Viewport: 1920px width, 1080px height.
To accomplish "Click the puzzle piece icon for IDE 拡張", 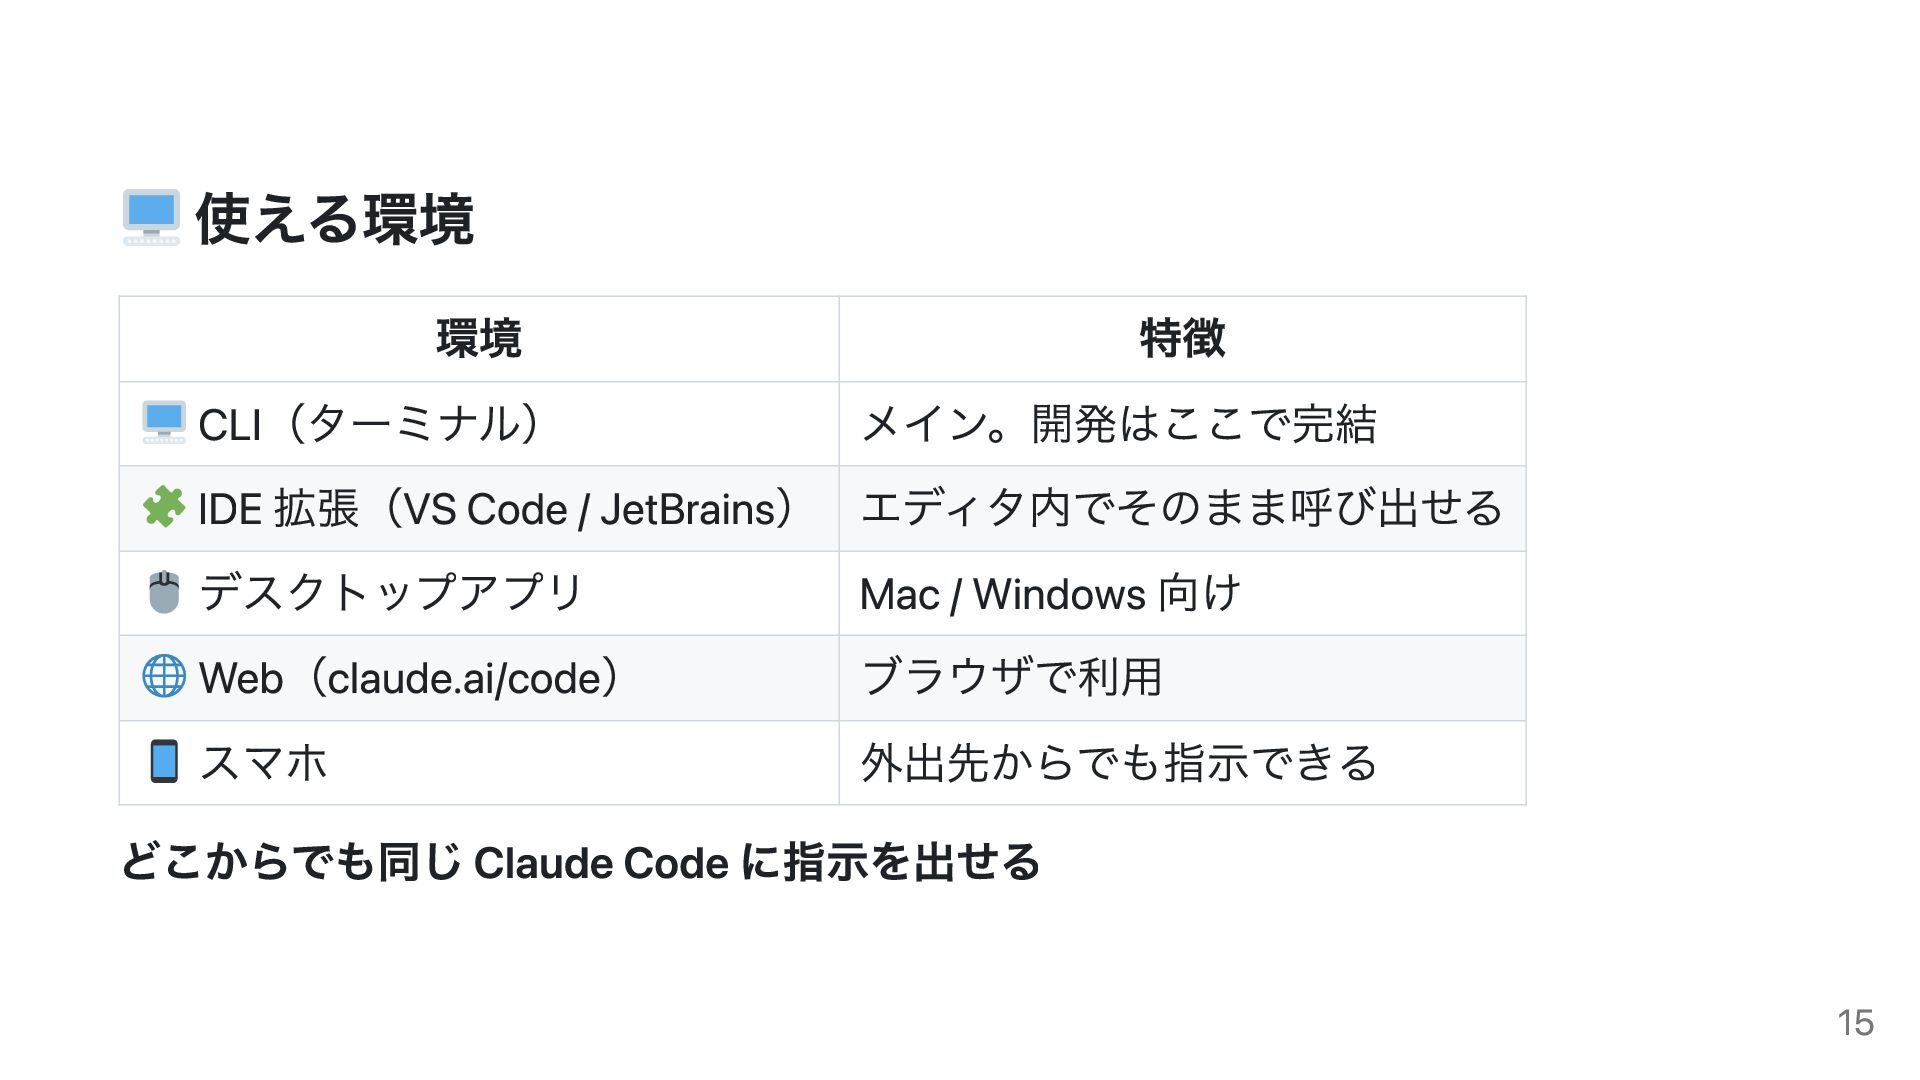I will click(164, 508).
